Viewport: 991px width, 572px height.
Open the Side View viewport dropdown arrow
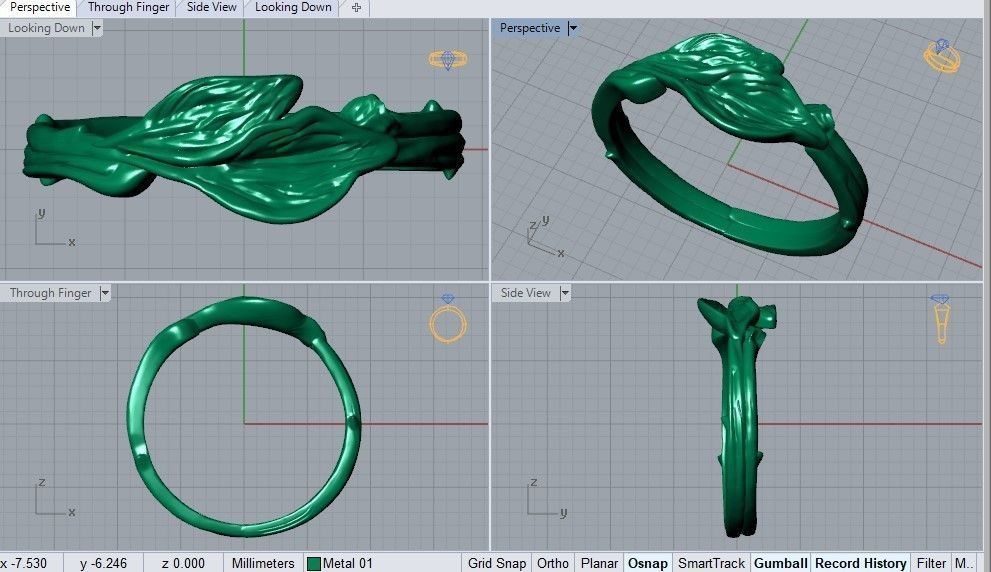point(564,293)
